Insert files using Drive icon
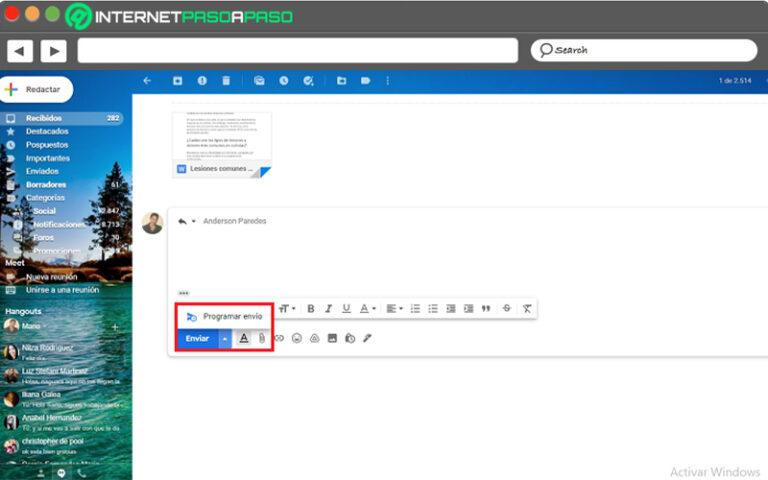 [x=314, y=338]
